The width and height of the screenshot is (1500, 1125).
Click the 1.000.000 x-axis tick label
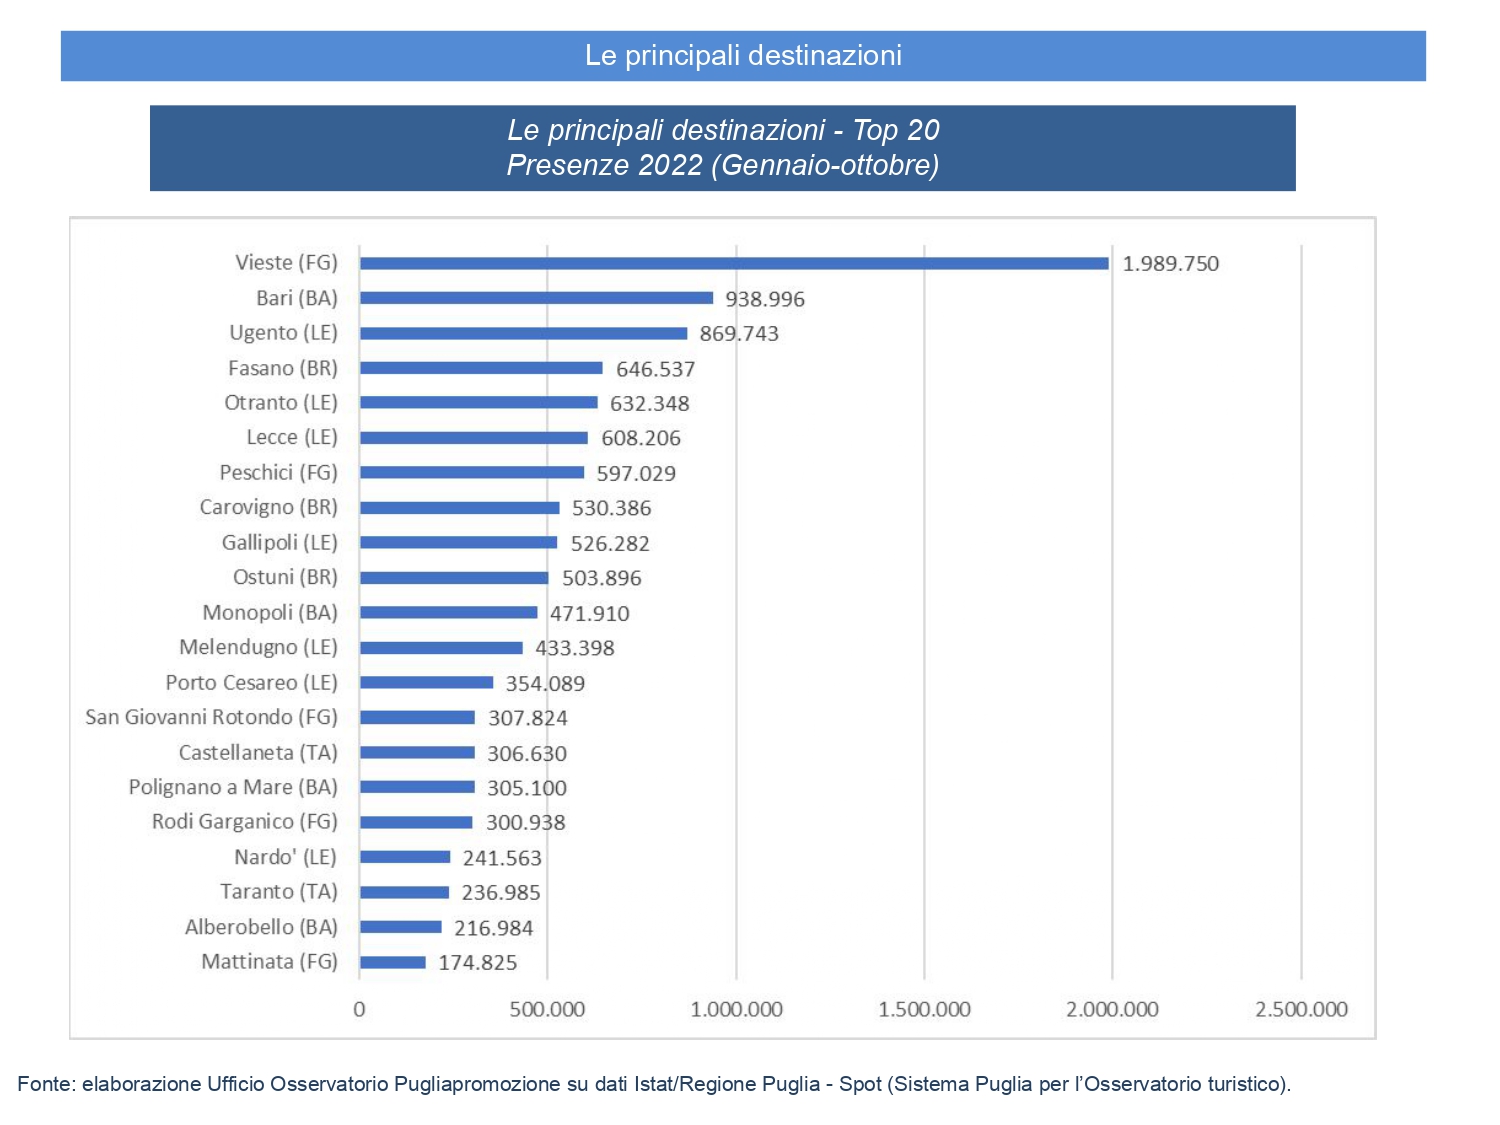(x=736, y=1010)
